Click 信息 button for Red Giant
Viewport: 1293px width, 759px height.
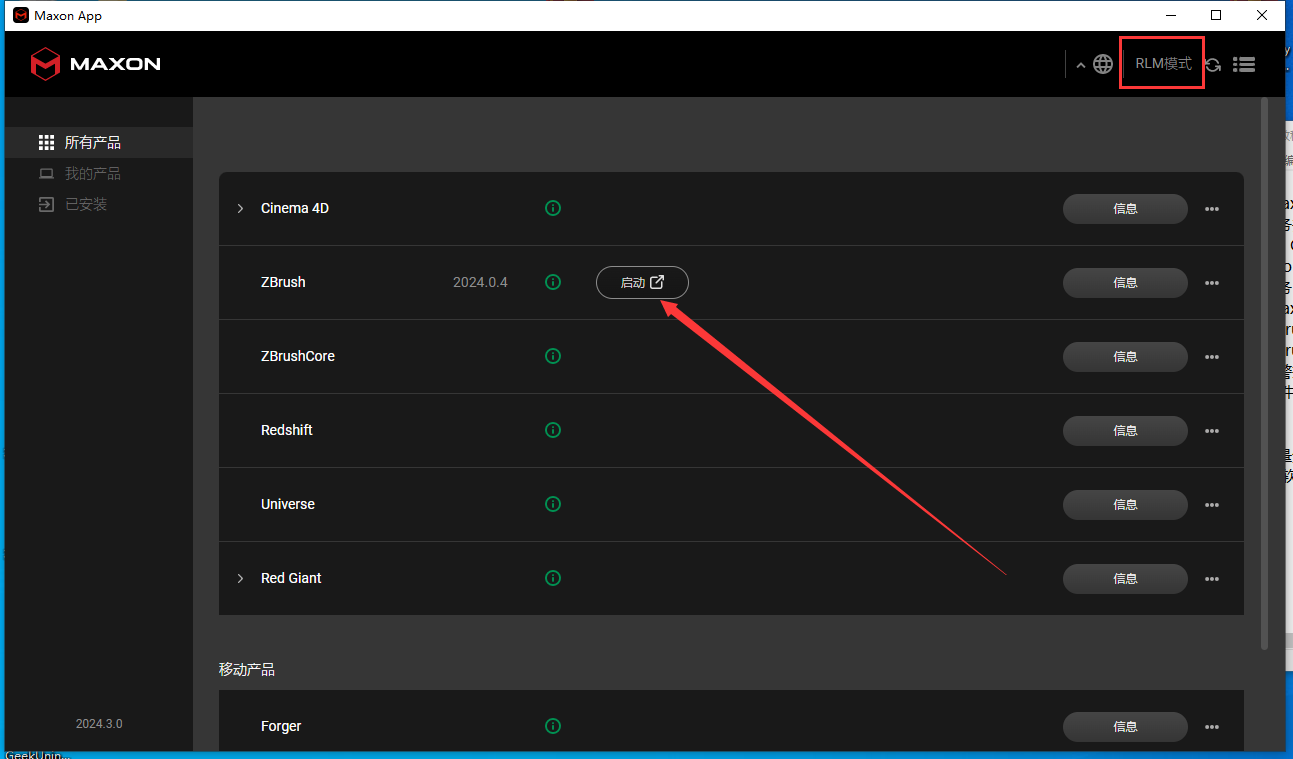[1125, 579]
